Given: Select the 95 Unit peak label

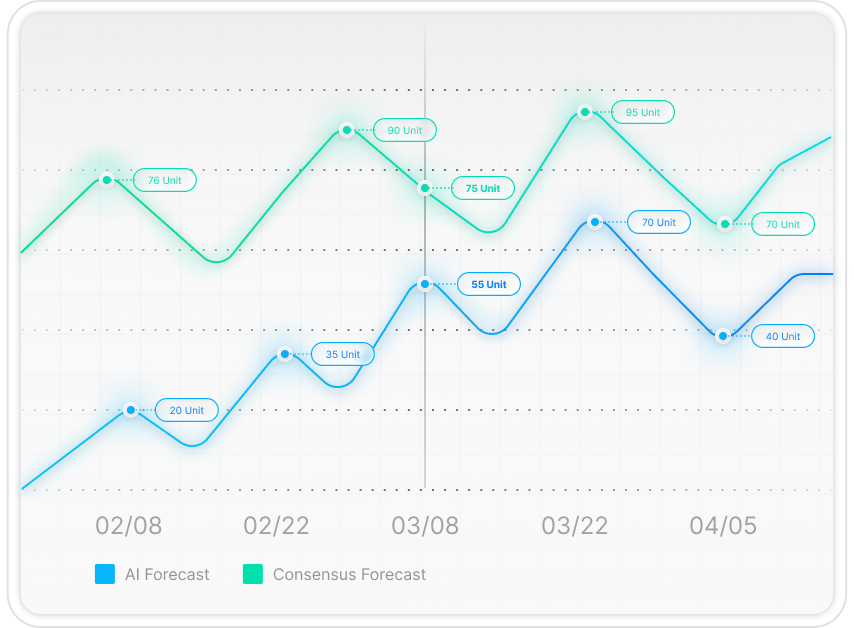Looking at the screenshot, I should tap(643, 113).
